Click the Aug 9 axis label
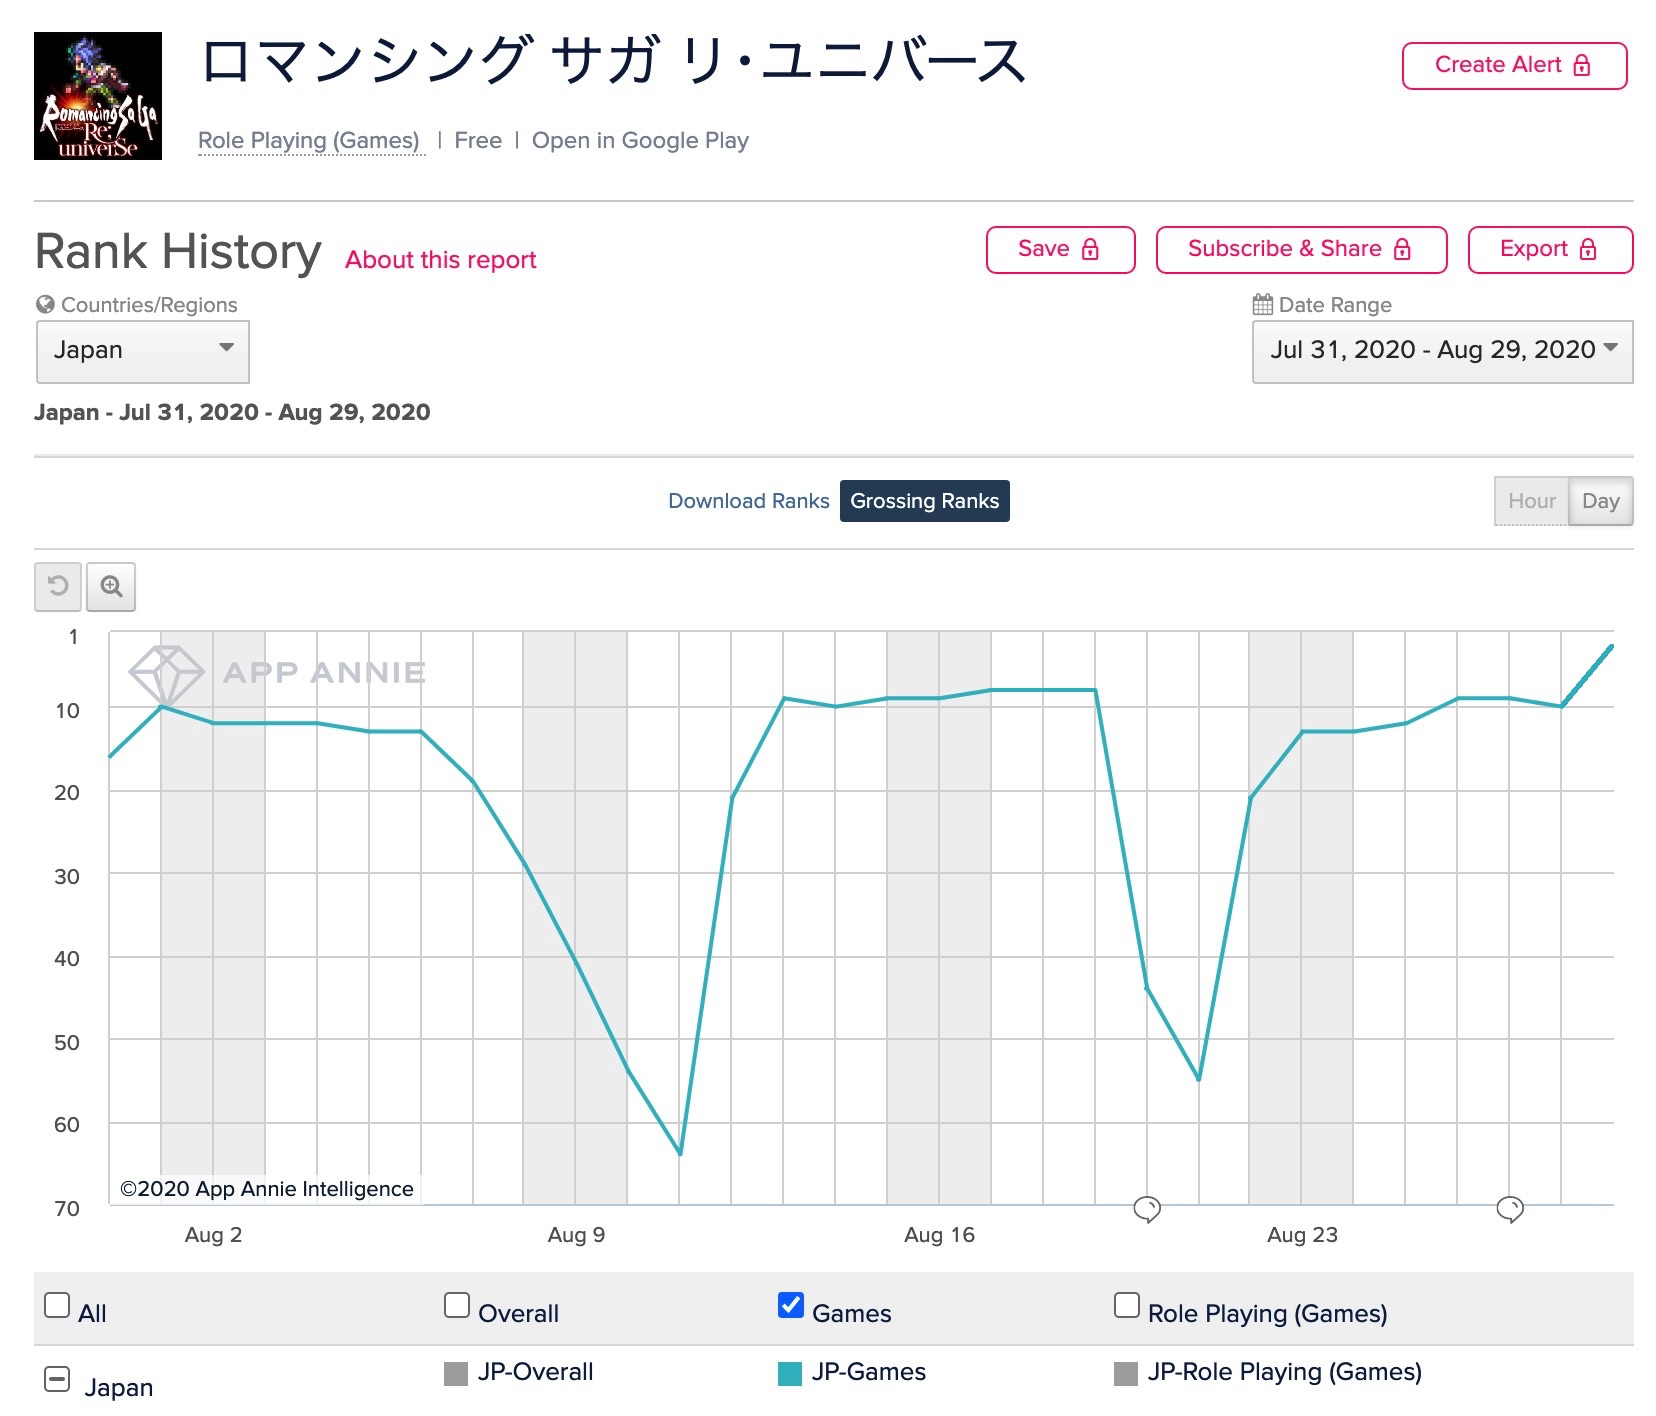This screenshot has width=1656, height=1416. (576, 1235)
